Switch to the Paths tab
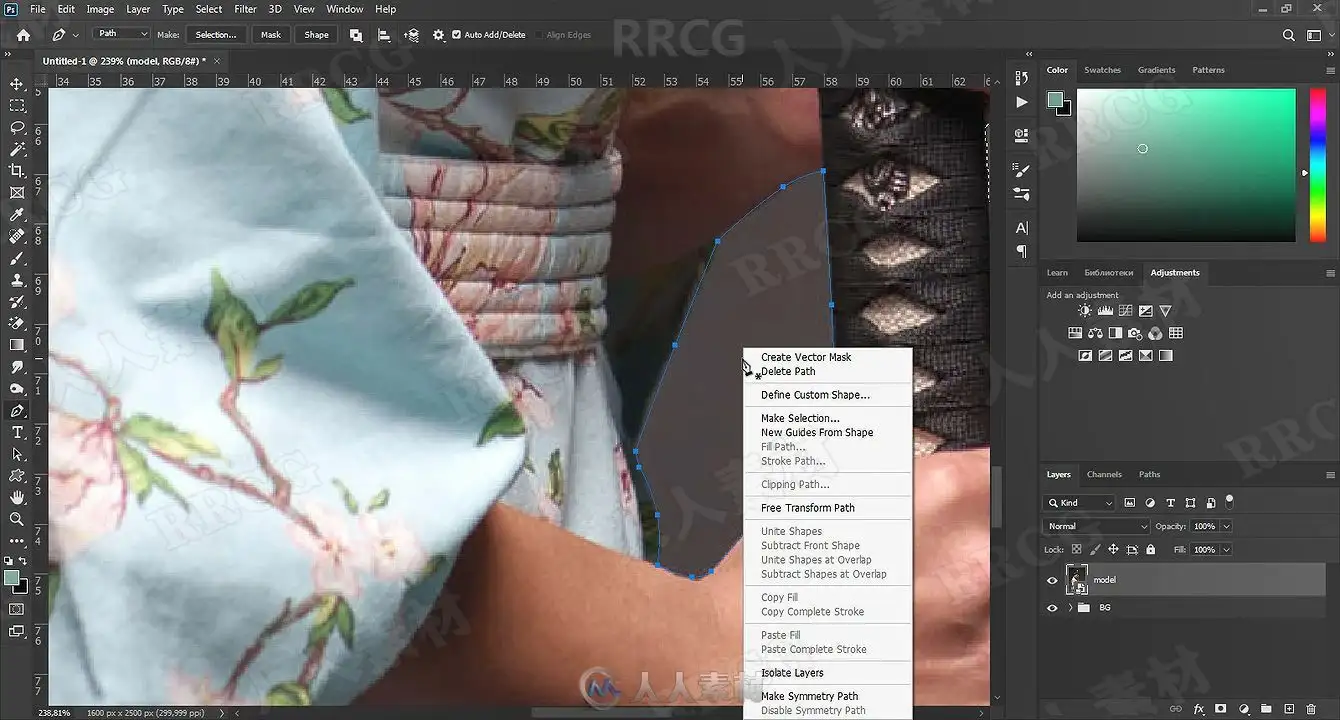This screenshot has height=720, width=1340. click(x=1150, y=474)
